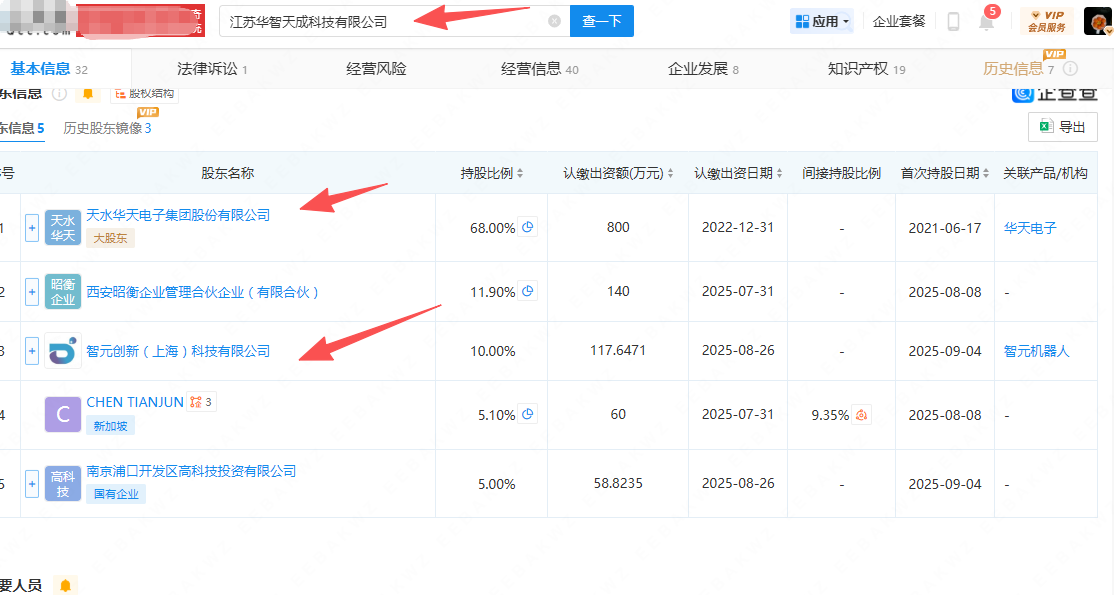Open notifications bell with 5 badge
This screenshot has height=595, width=1114.
coord(987,20)
